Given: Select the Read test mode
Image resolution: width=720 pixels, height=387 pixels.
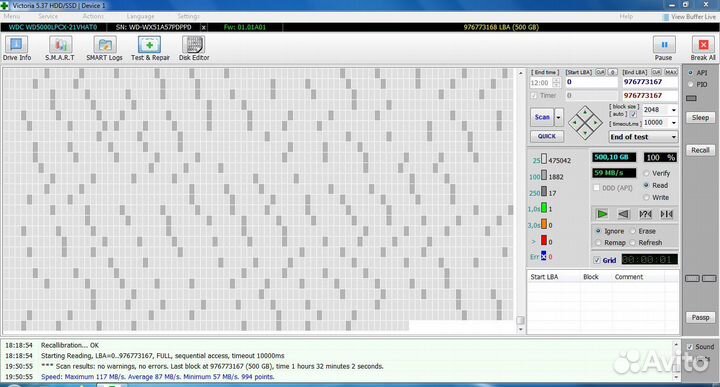Looking at the screenshot, I should pyautogui.click(x=646, y=185).
